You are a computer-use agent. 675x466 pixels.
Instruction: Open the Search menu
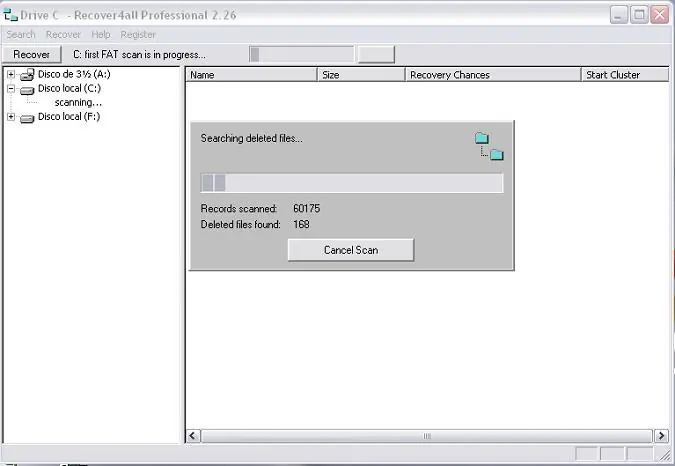(x=21, y=34)
